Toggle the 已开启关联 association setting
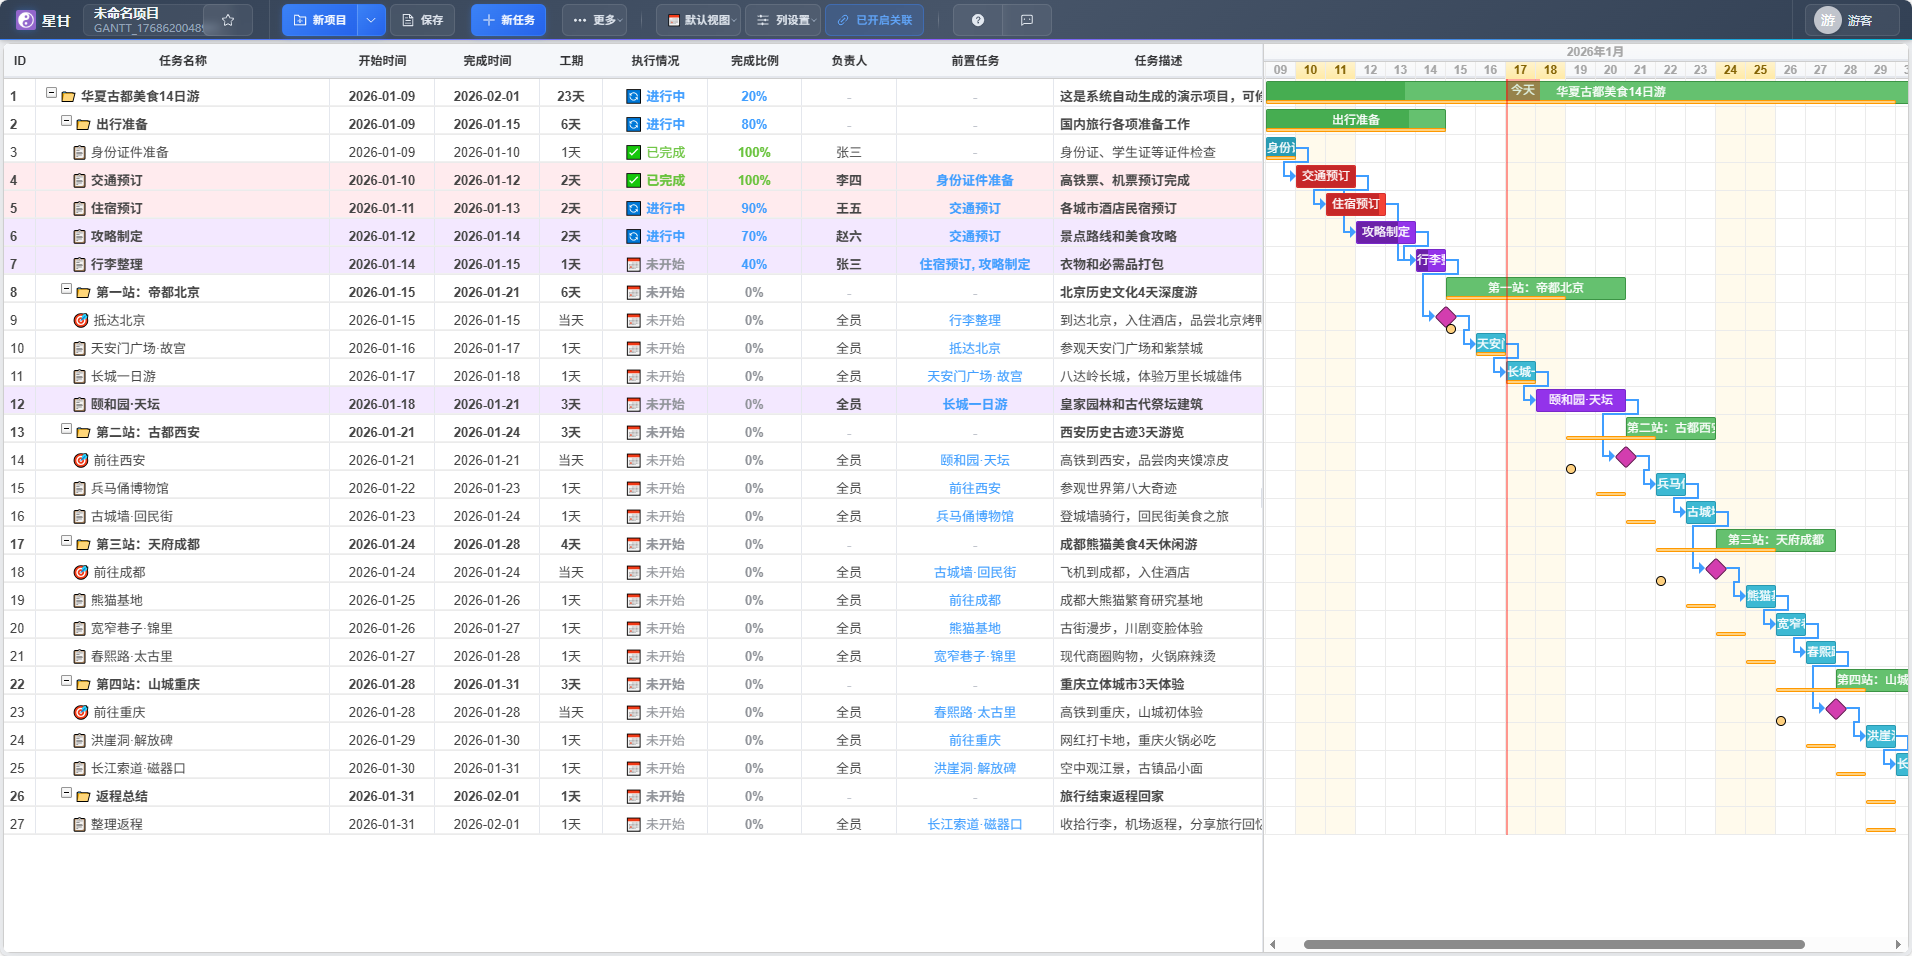This screenshot has height=956, width=1912. [874, 19]
